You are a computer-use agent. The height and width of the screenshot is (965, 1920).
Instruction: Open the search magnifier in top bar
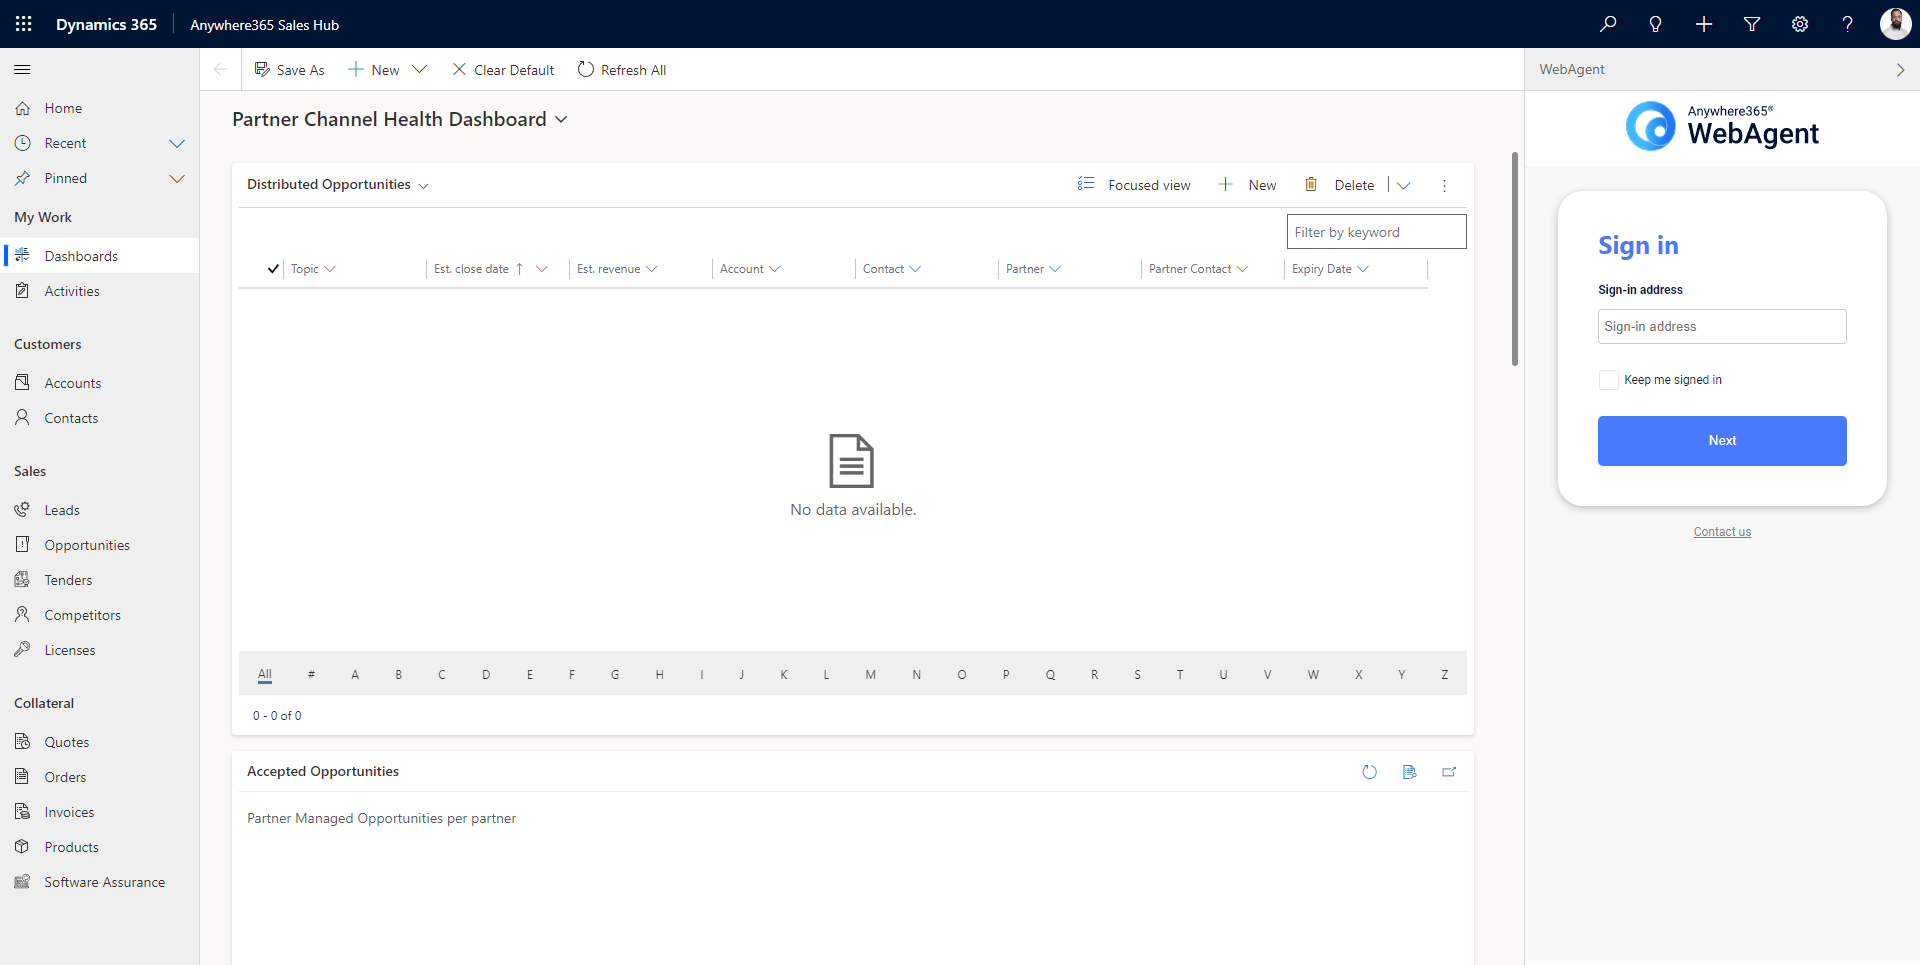pyautogui.click(x=1608, y=24)
